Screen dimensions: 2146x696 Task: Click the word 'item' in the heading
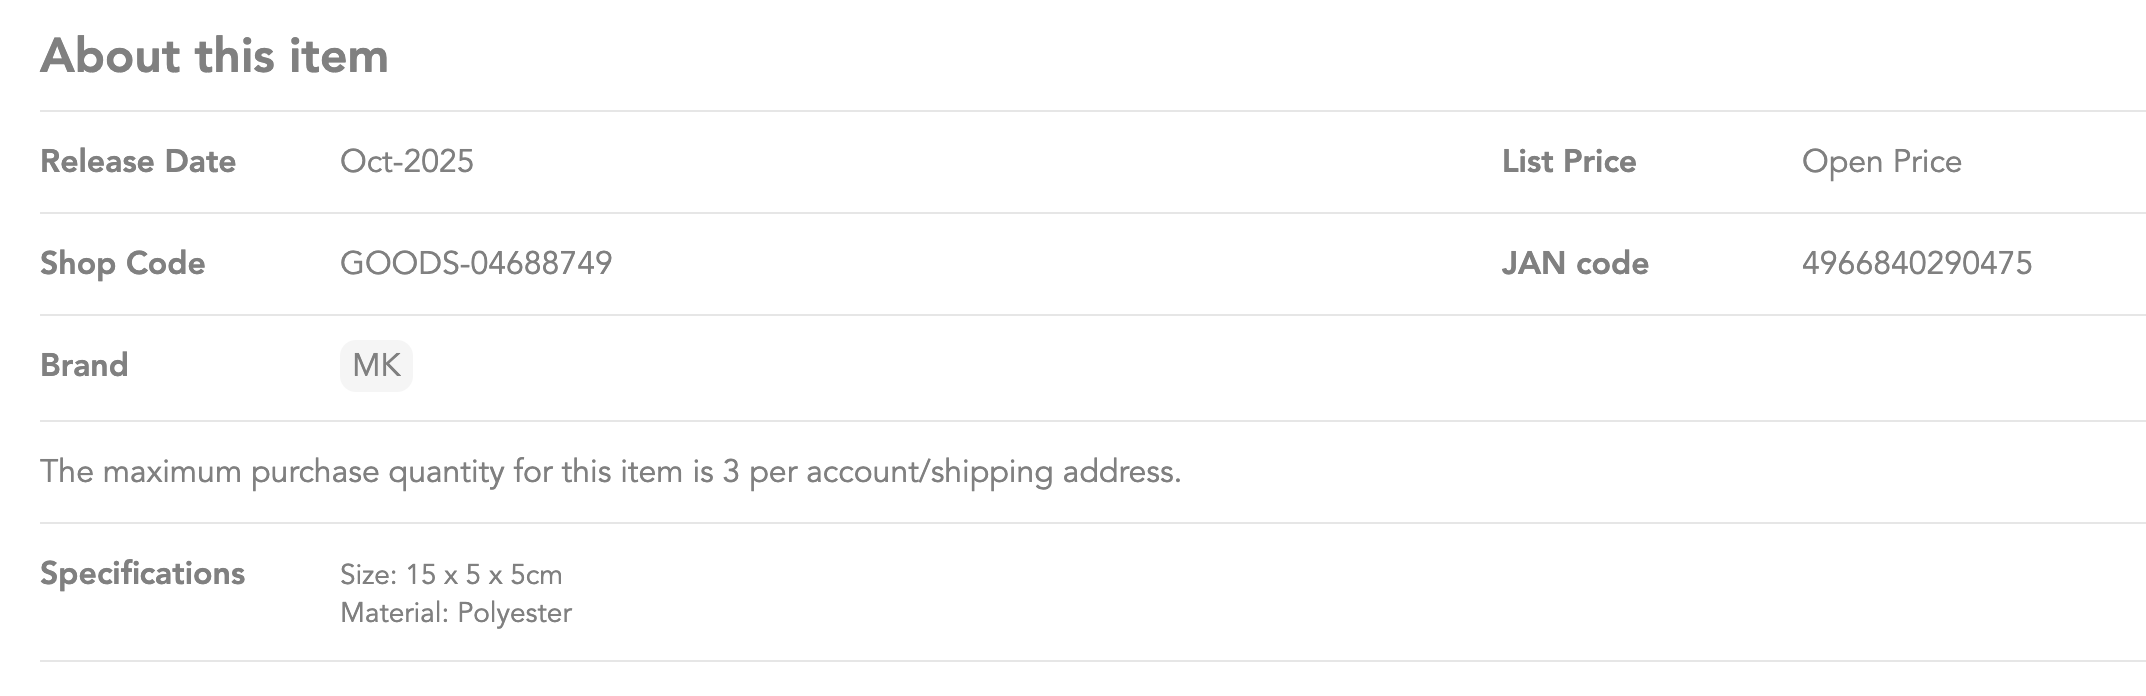click(x=338, y=56)
